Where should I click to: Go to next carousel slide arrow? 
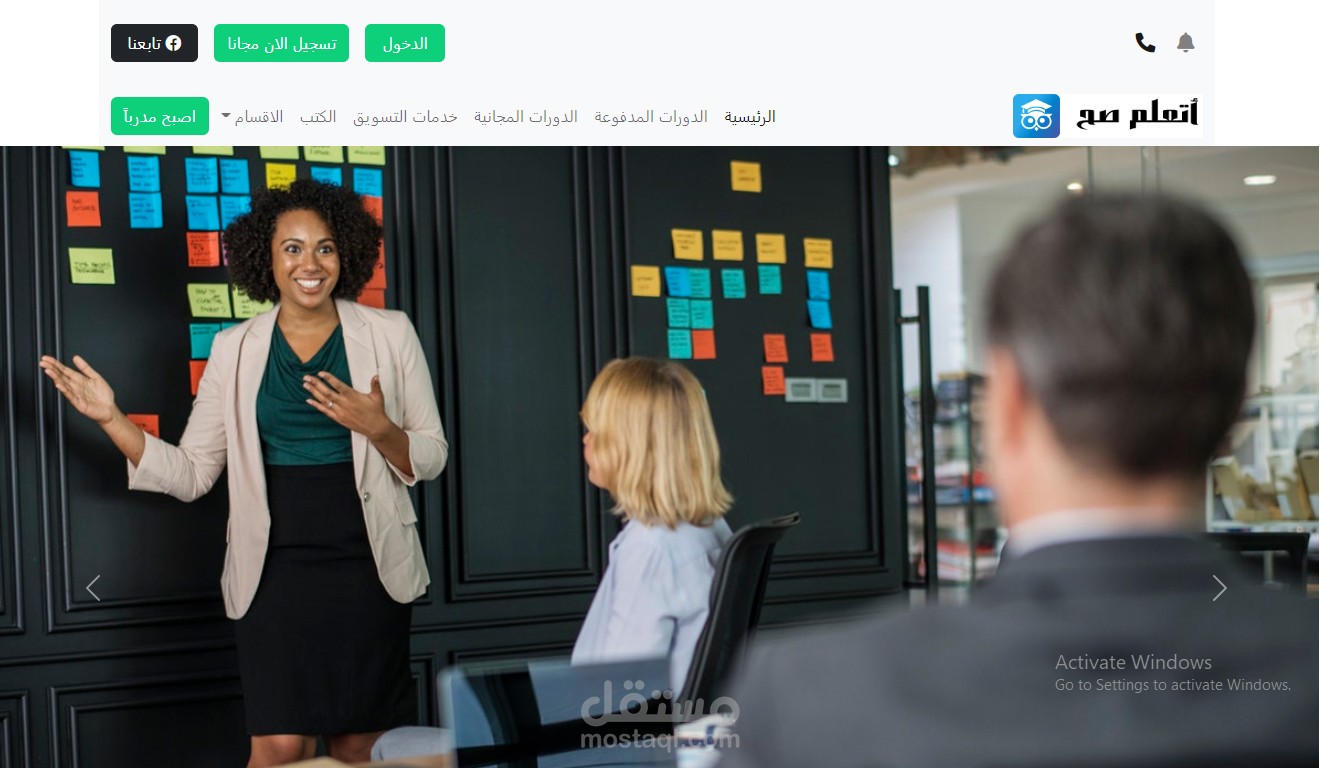click(x=1219, y=588)
